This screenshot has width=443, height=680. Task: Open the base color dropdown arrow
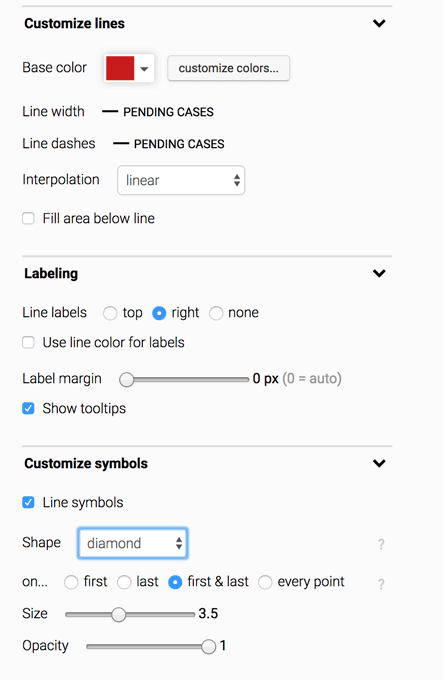point(144,69)
